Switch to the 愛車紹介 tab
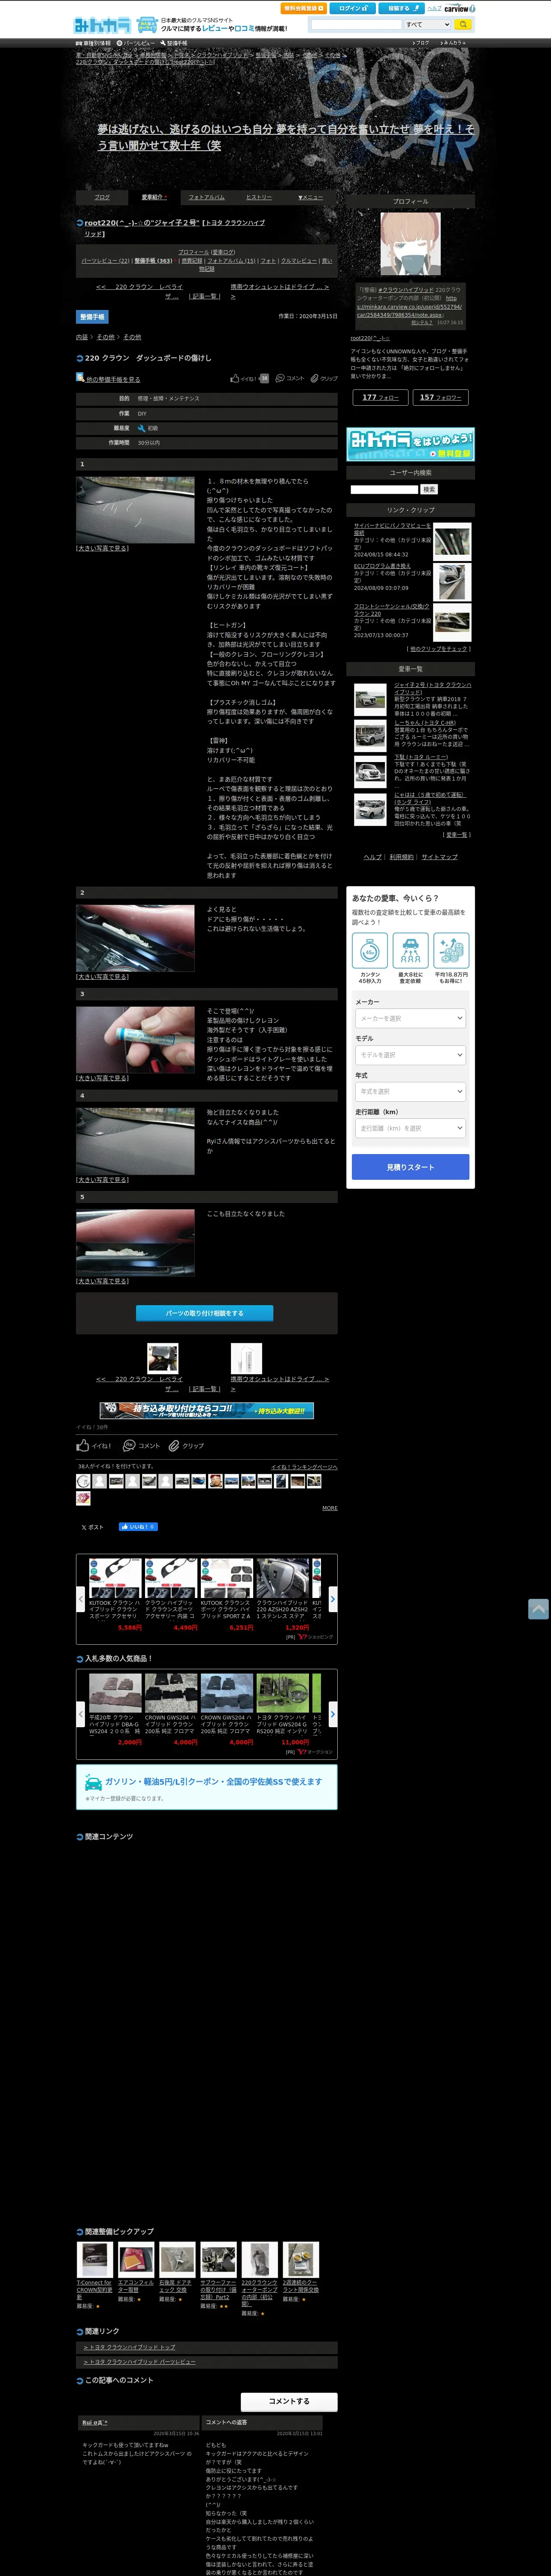The image size is (551, 2576). 154,197
